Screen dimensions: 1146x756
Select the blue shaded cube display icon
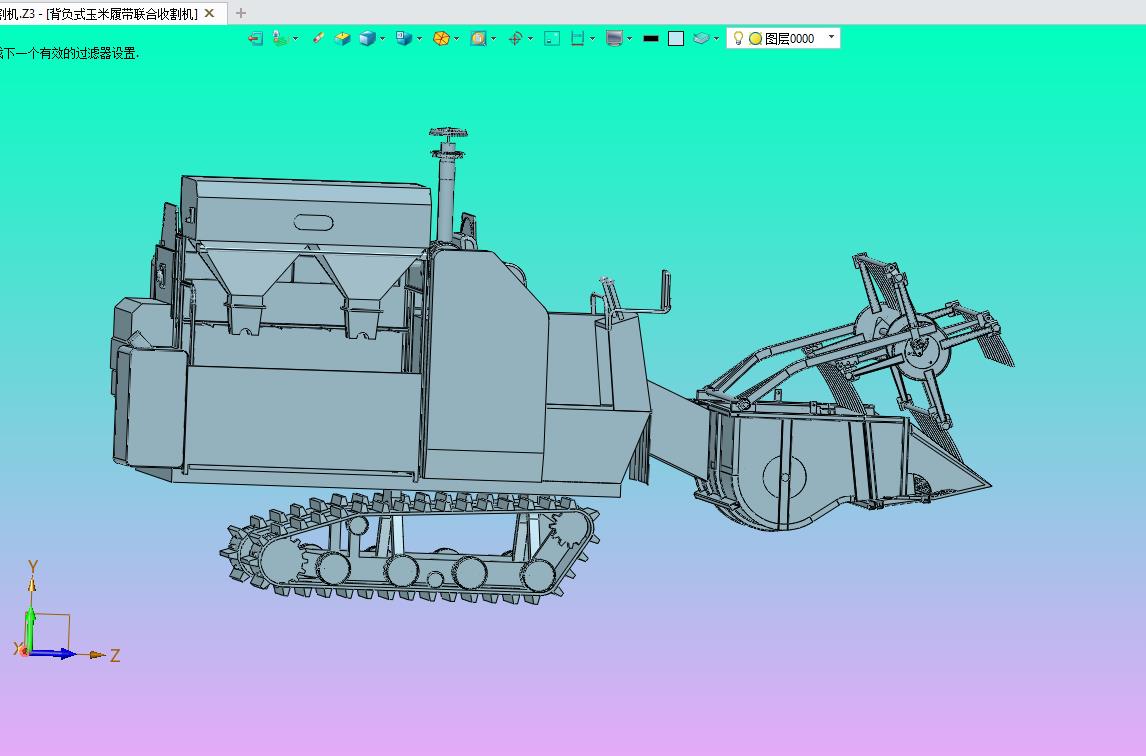pyautogui.click(x=367, y=38)
